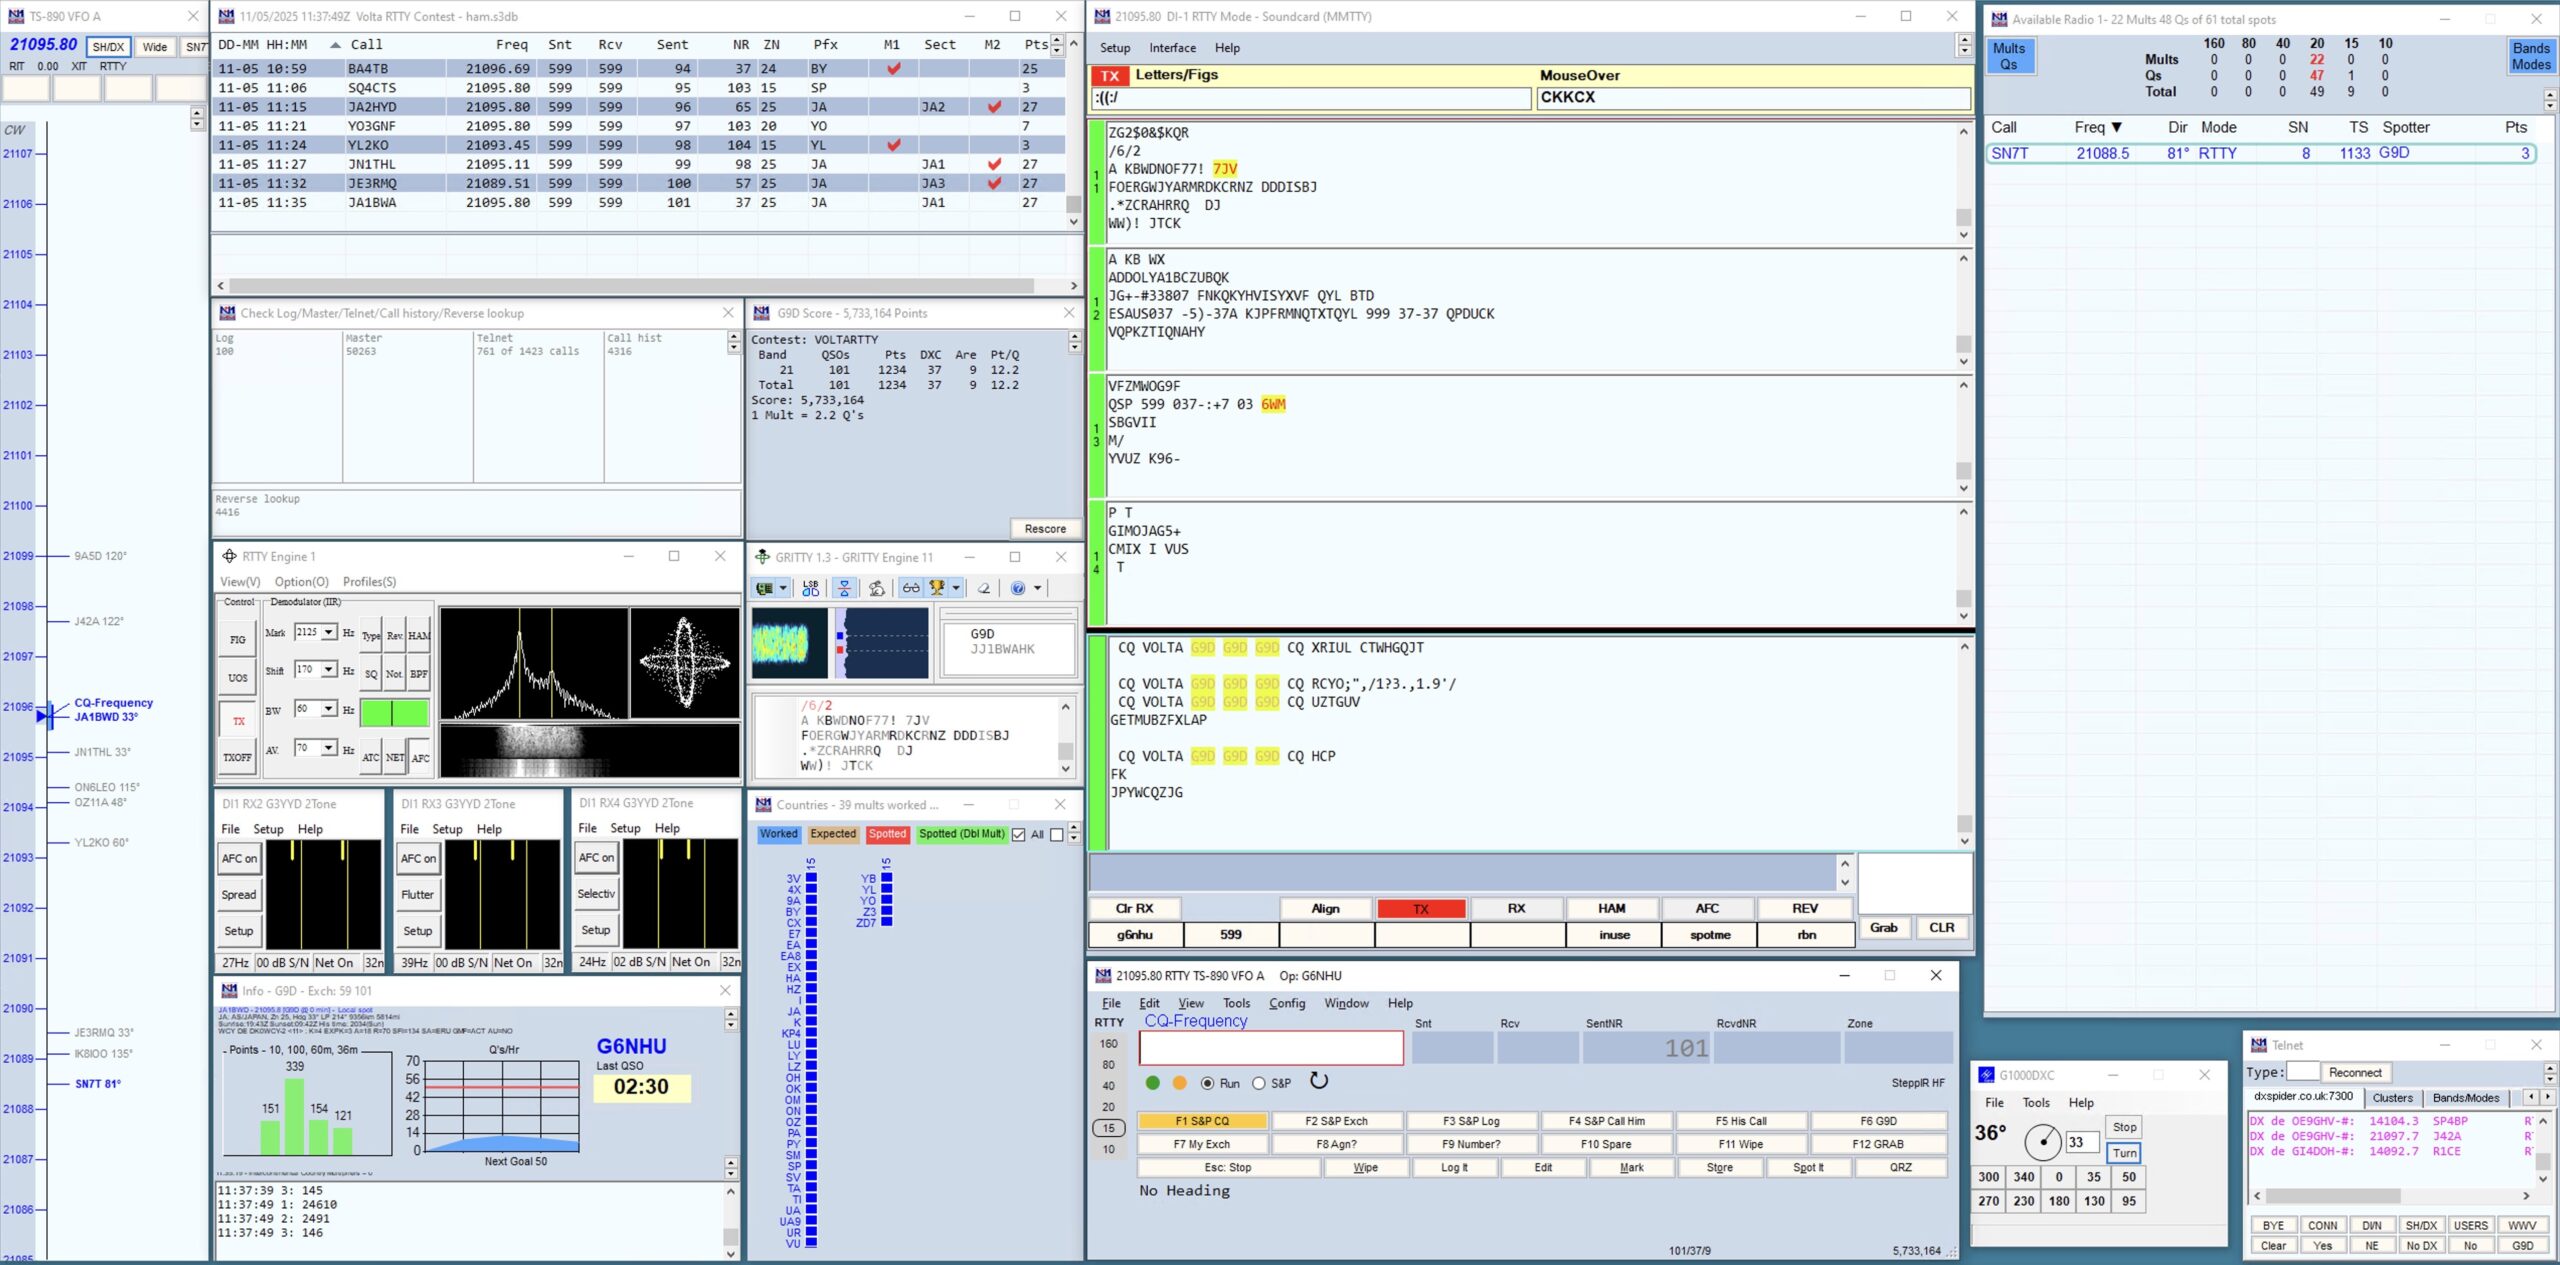Click the soundcard icon in GRITTY toolbar

pos(765,588)
